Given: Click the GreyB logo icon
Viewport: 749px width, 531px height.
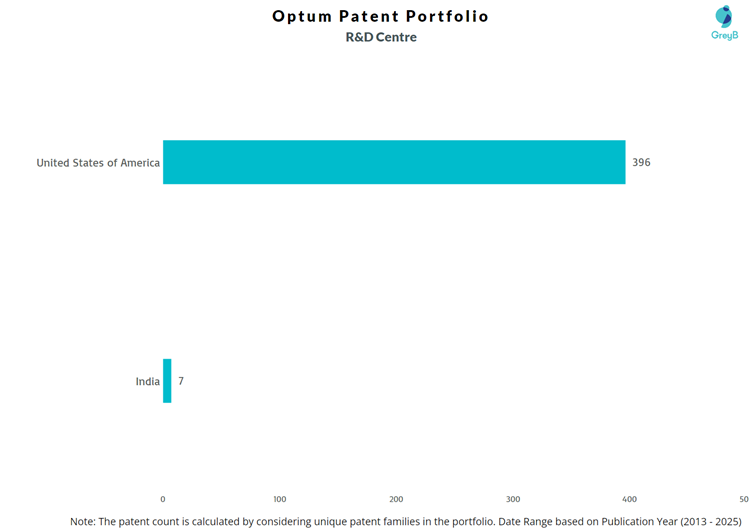Looking at the screenshot, I should click(x=724, y=16).
